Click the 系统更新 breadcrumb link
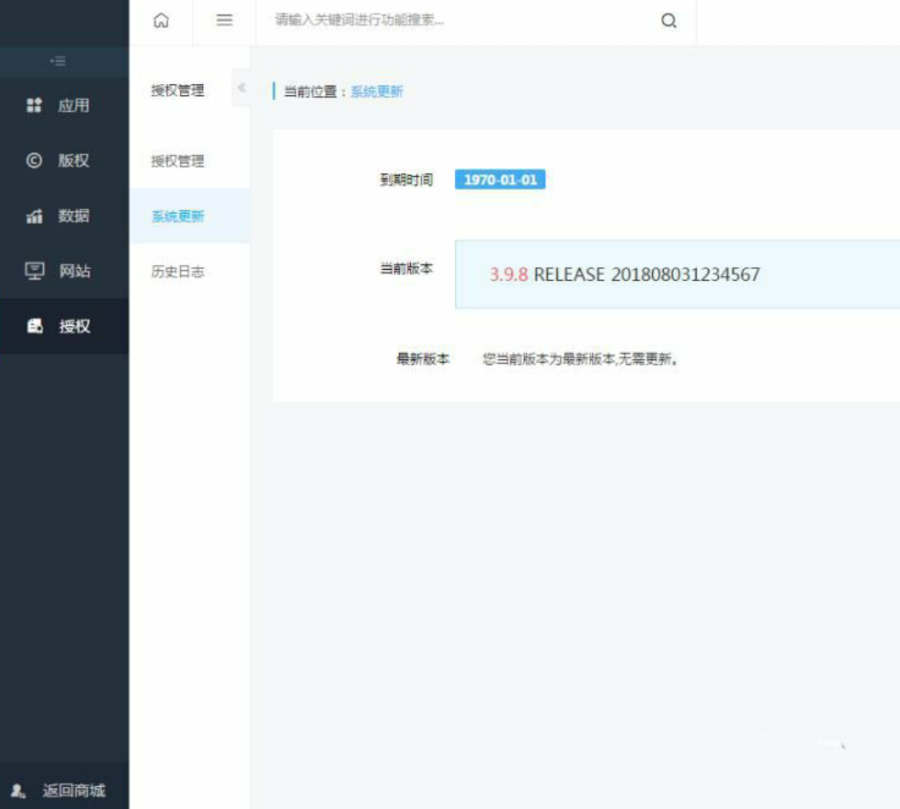 (377, 92)
